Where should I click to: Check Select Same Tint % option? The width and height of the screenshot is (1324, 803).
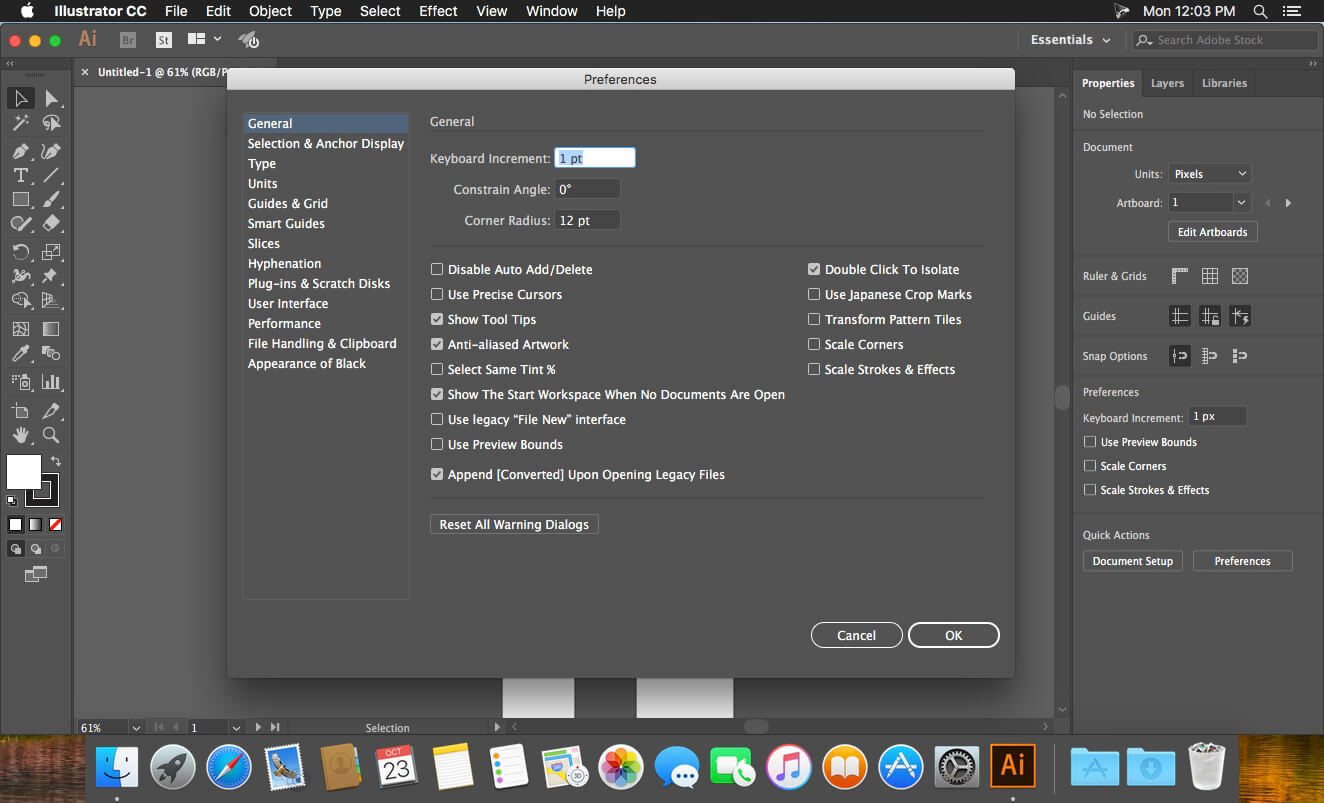[437, 369]
